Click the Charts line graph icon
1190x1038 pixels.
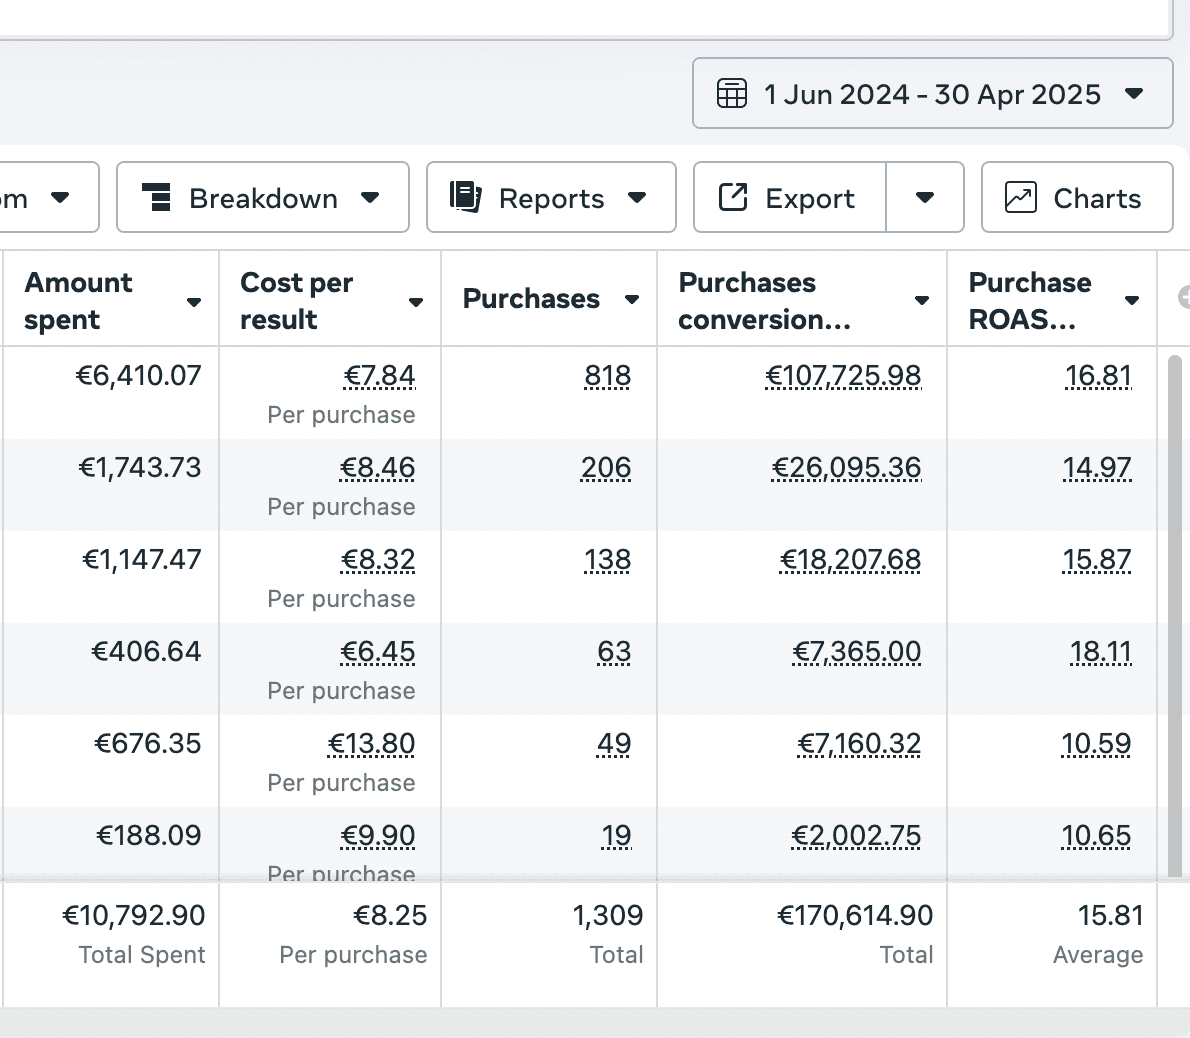coord(1020,197)
